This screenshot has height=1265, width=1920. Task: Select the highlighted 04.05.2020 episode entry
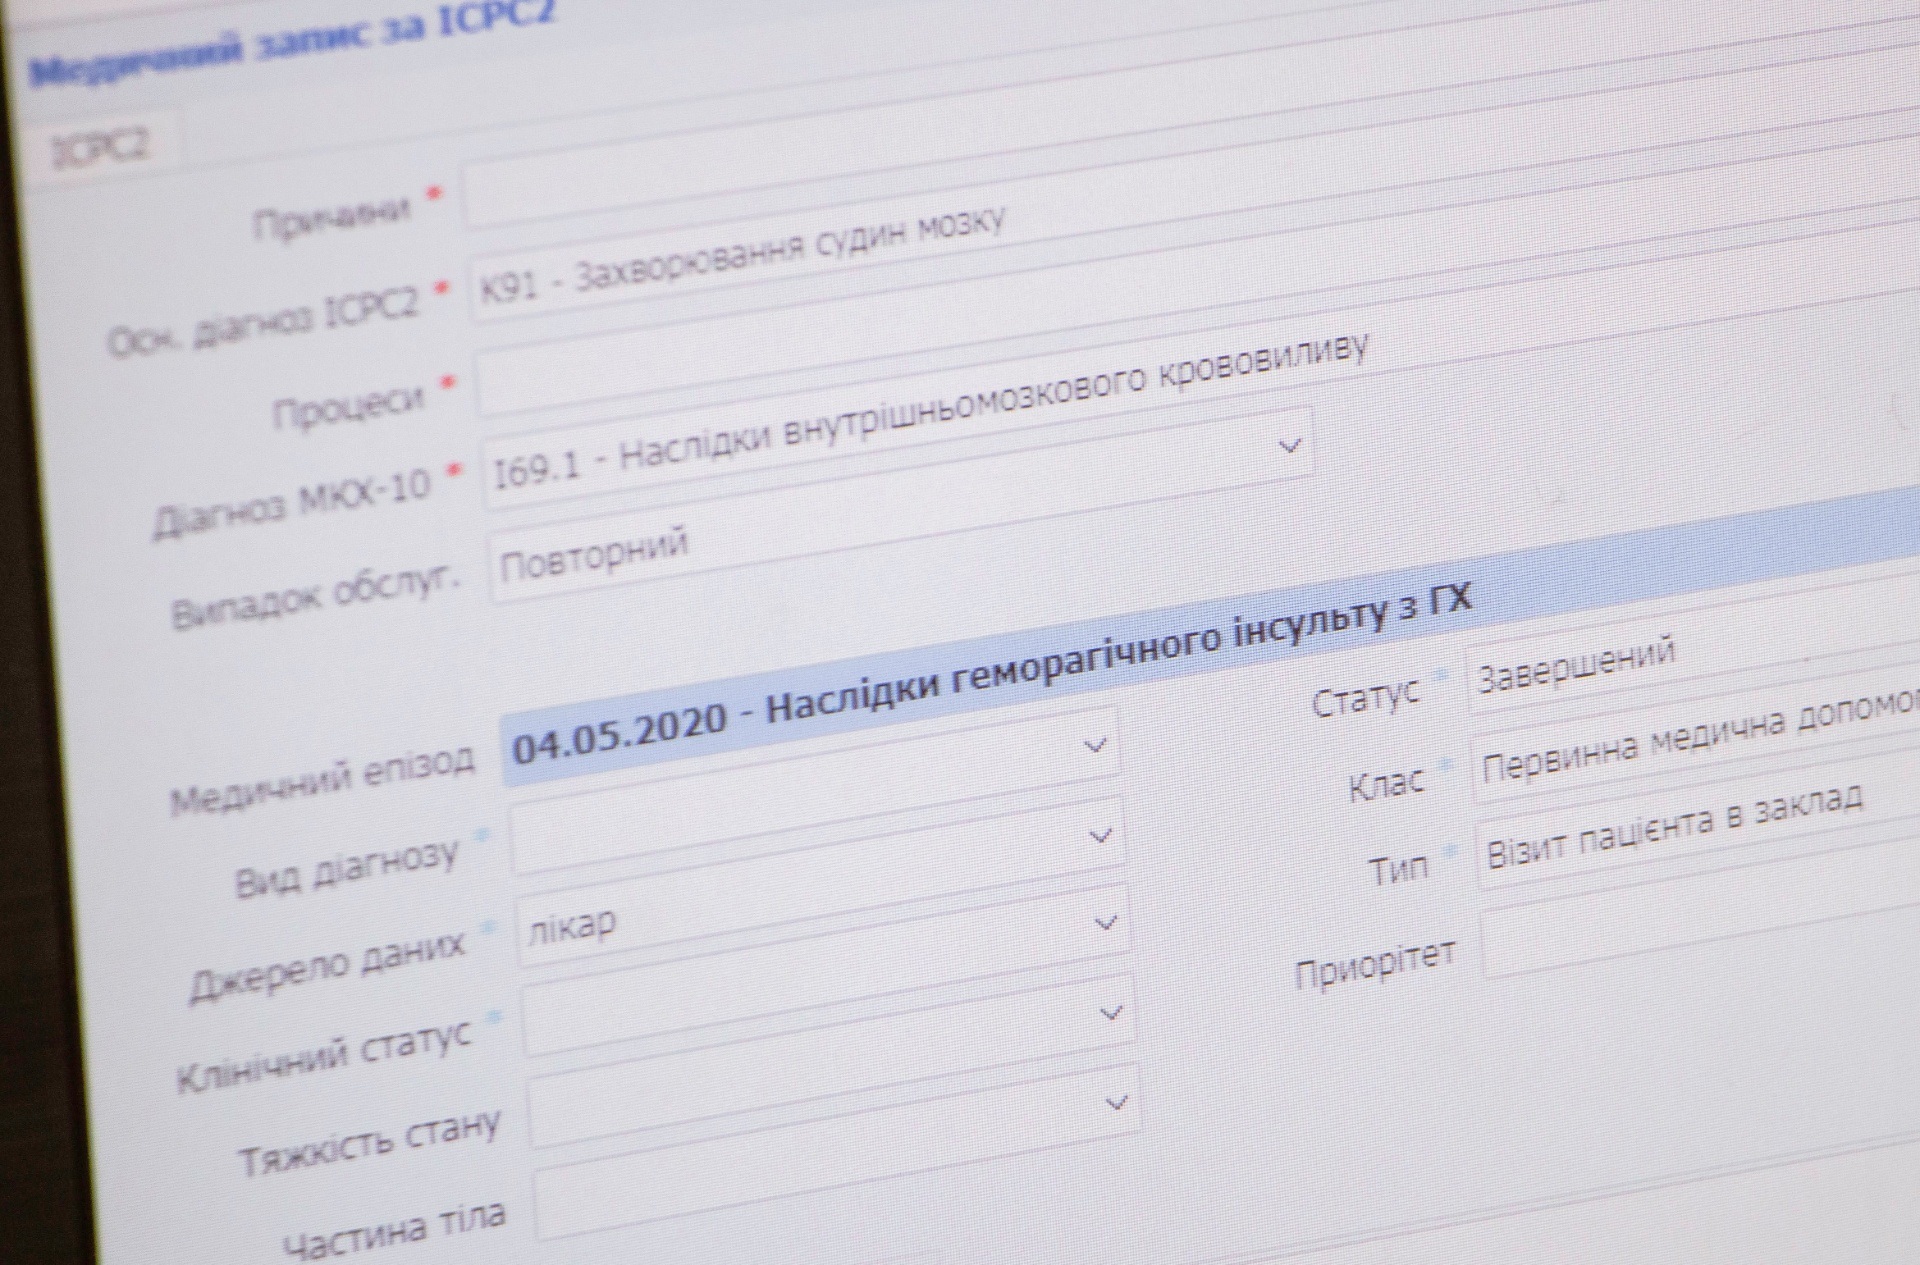[1210, 635]
